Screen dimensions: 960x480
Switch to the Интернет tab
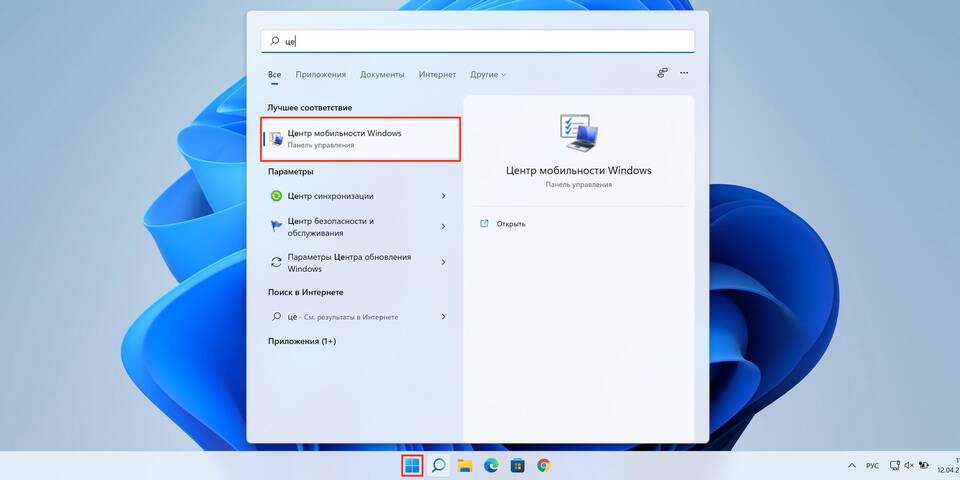pos(437,75)
